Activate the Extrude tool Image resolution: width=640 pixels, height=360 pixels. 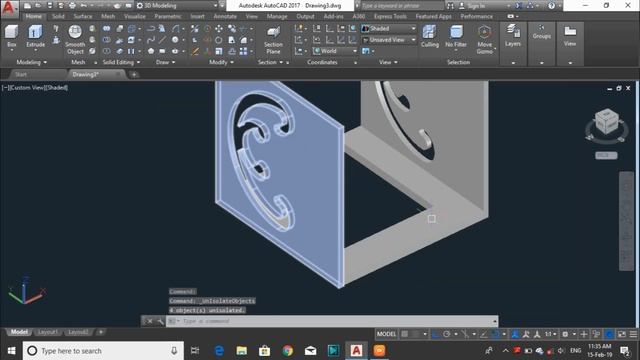click(x=36, y=36)
